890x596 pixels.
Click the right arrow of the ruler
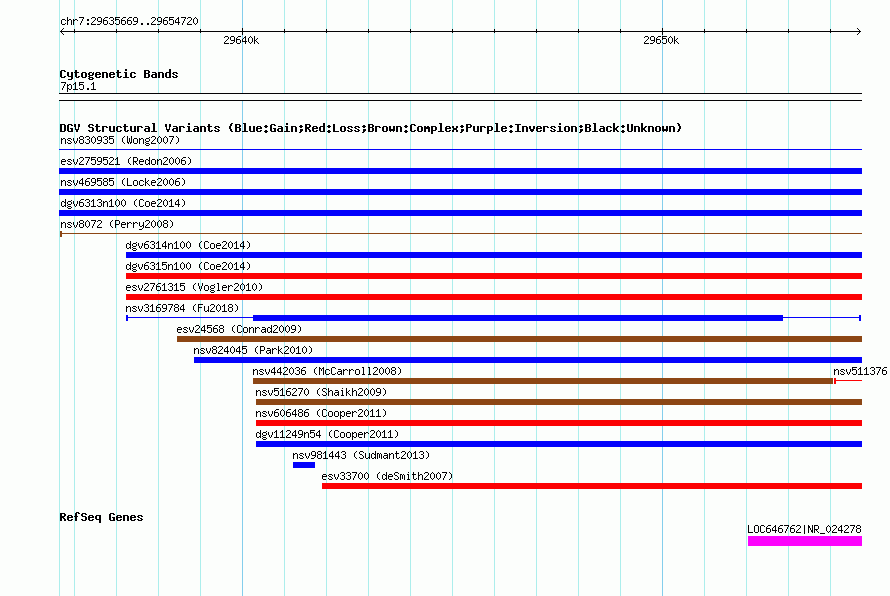pyautogui.click(x=858, y=31)
